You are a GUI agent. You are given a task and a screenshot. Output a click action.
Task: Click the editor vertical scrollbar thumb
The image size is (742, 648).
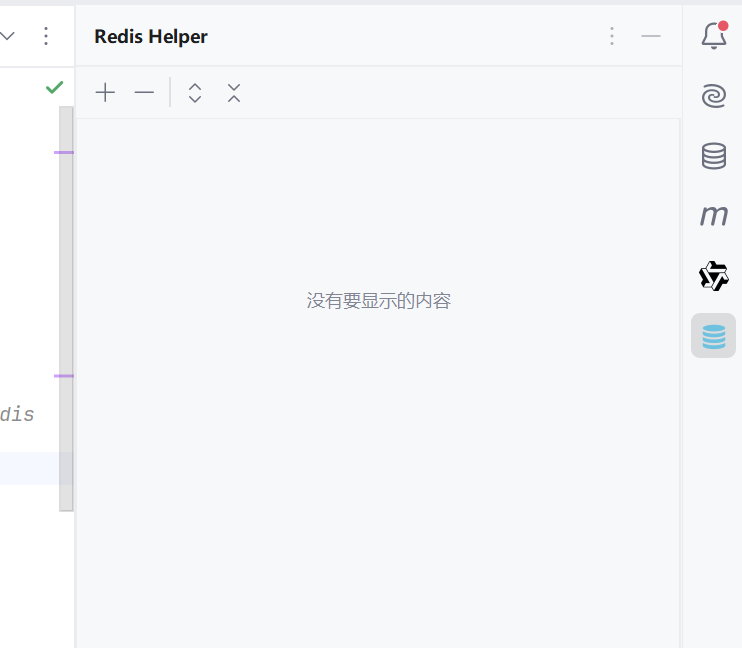click(x=66, y=309)
